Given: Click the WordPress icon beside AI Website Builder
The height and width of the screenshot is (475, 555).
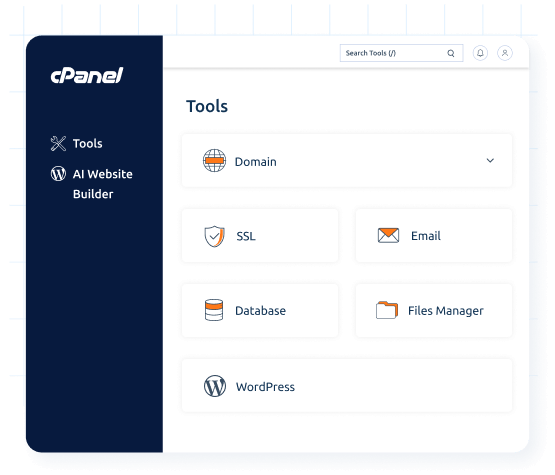Looking at the screenshot, I should (58, 174).
